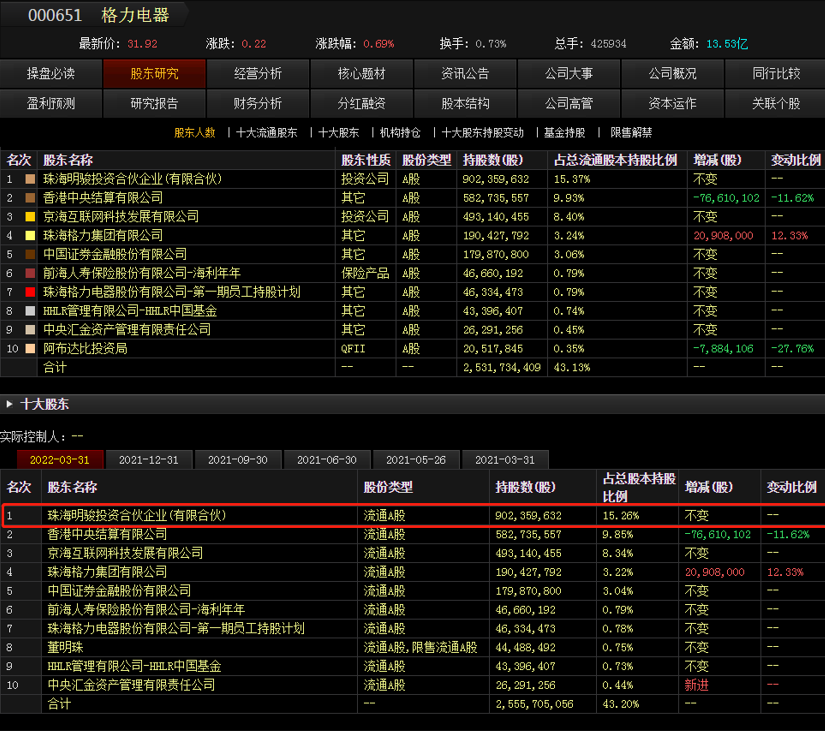The height and width of the screenshot is (731, 825).
Task: Click swatch beside 珠海格力集团有限公司 in top table
Action: click(x=31, y=235)
